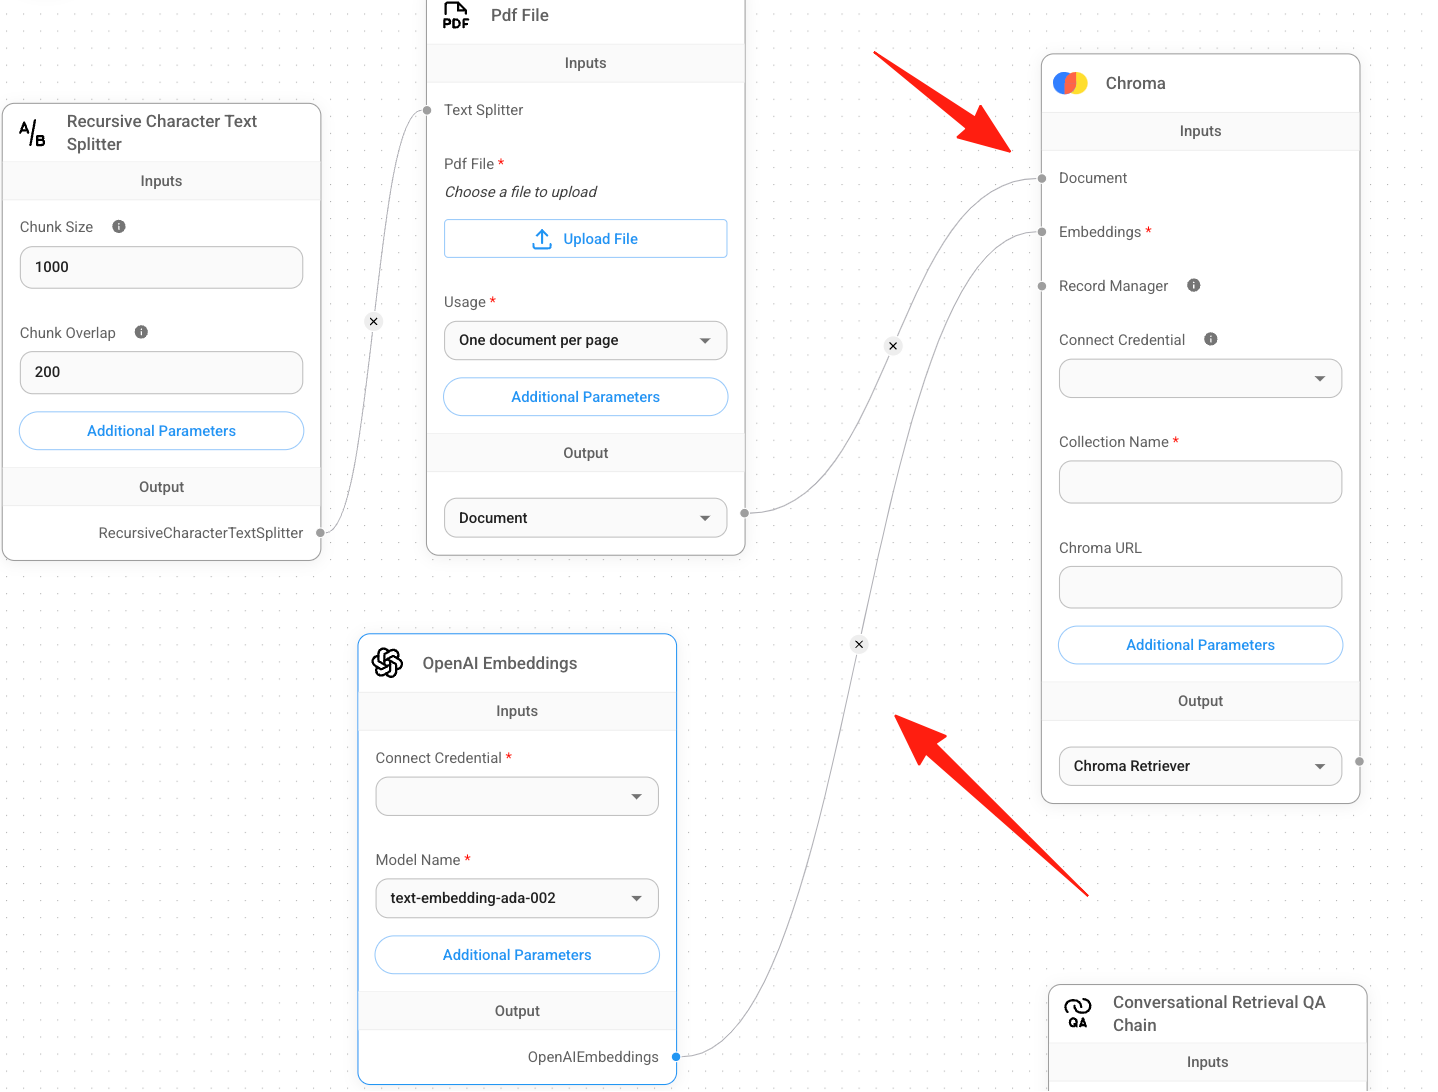
Task: Open the Chroma Retriever output dropdown
Action: click(x=1200, y=766)
